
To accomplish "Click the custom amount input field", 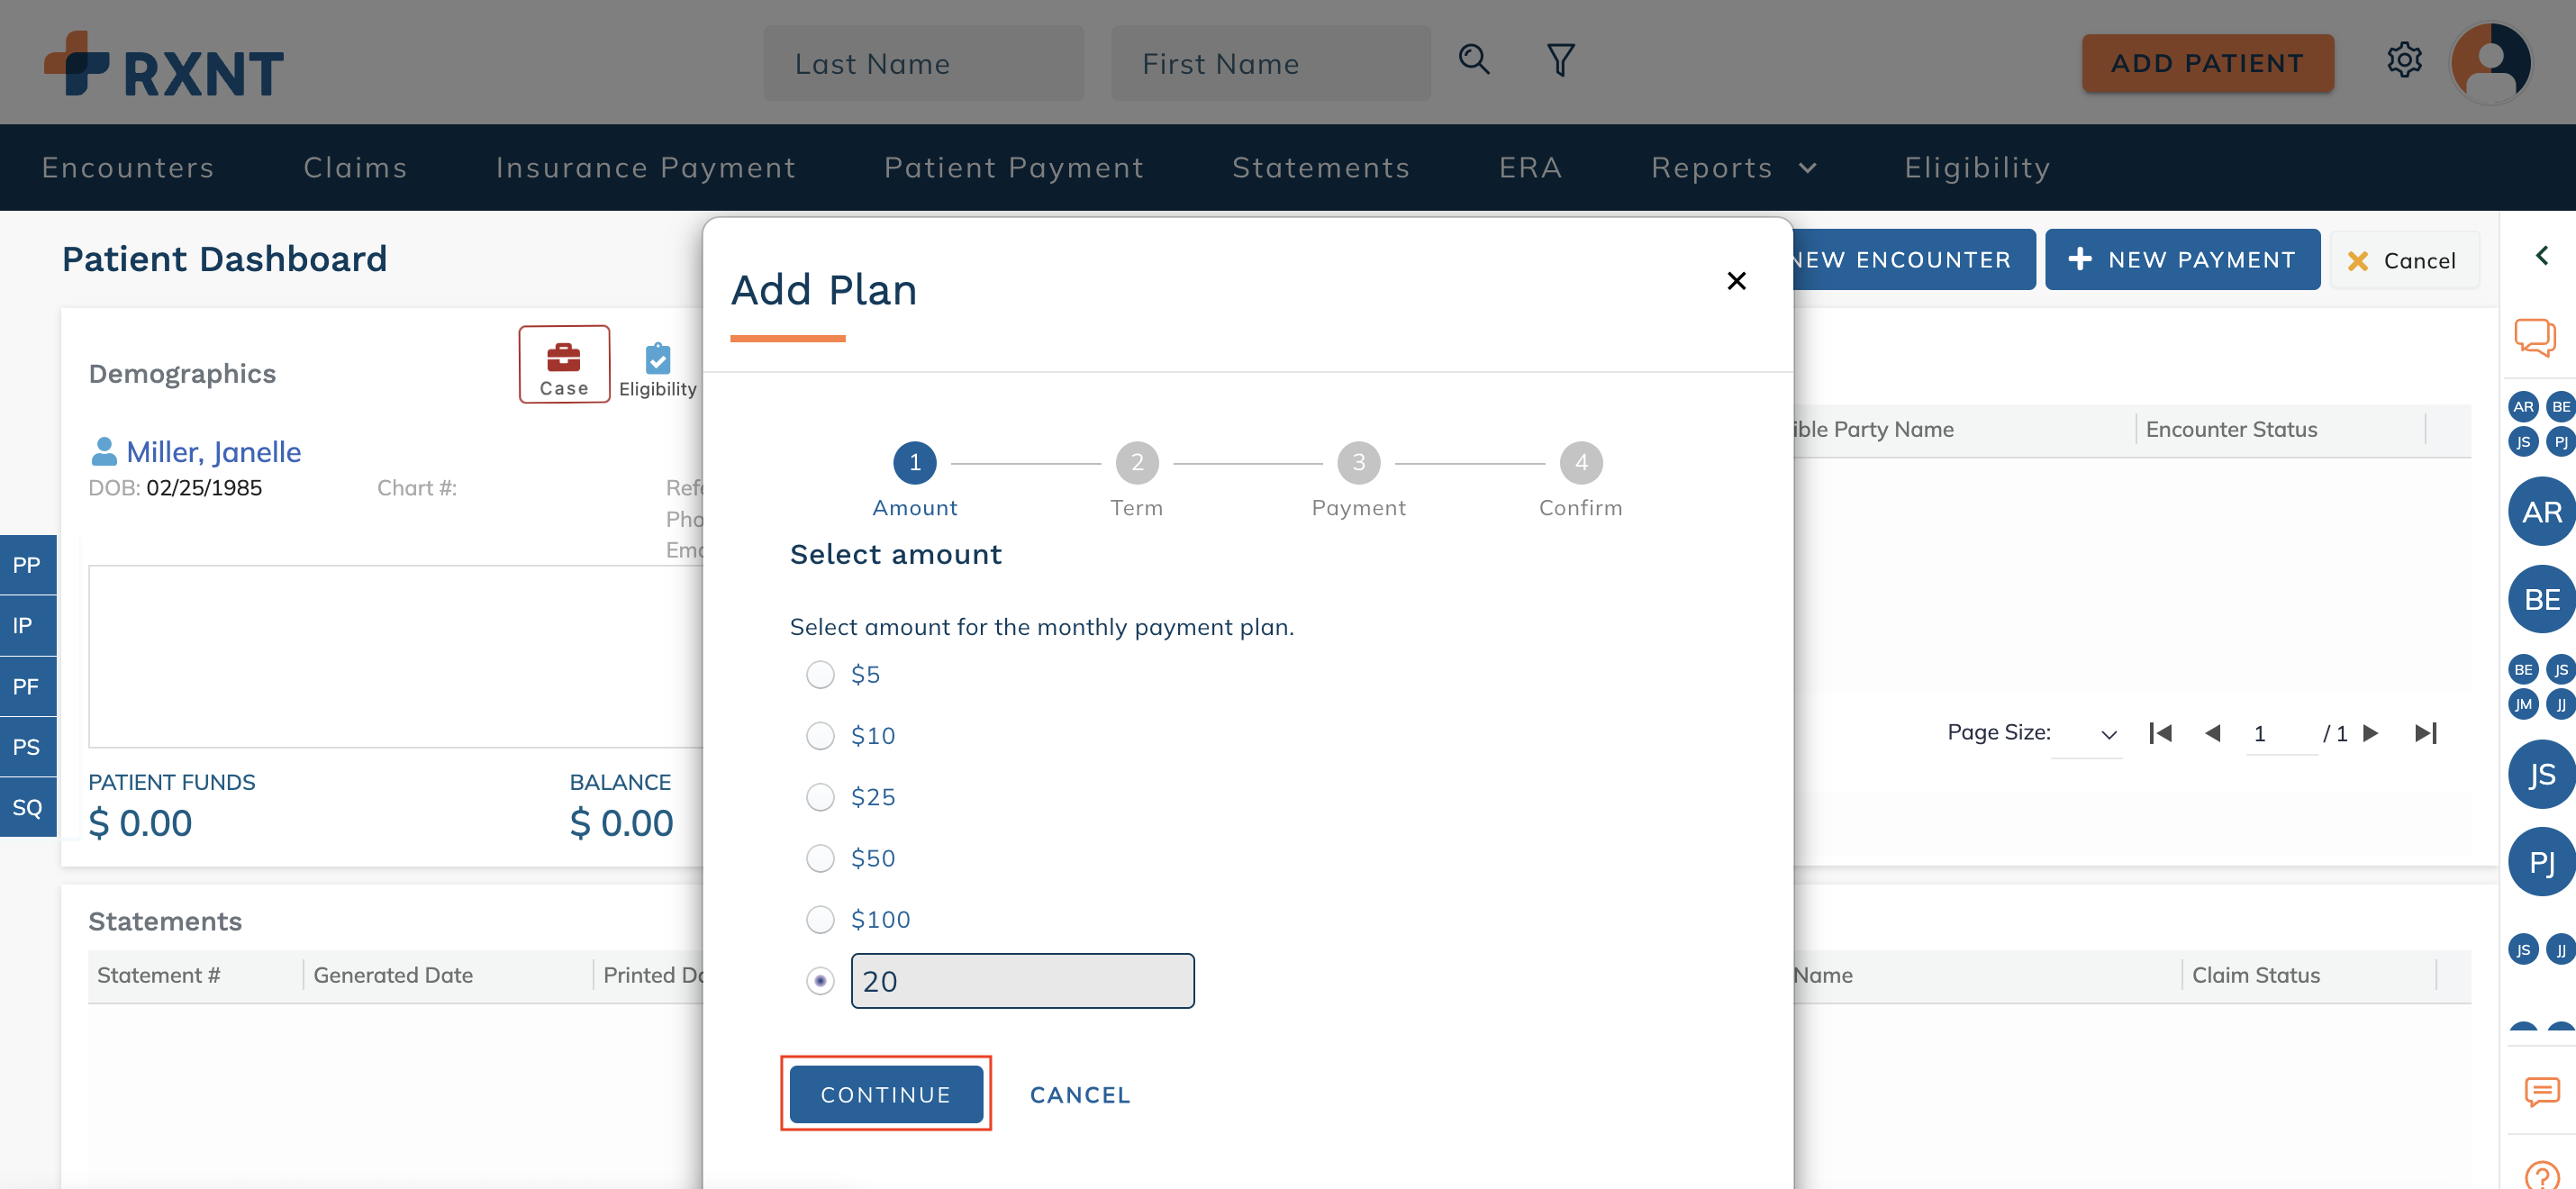I will pyautogui.click(x=1022, y=981).
